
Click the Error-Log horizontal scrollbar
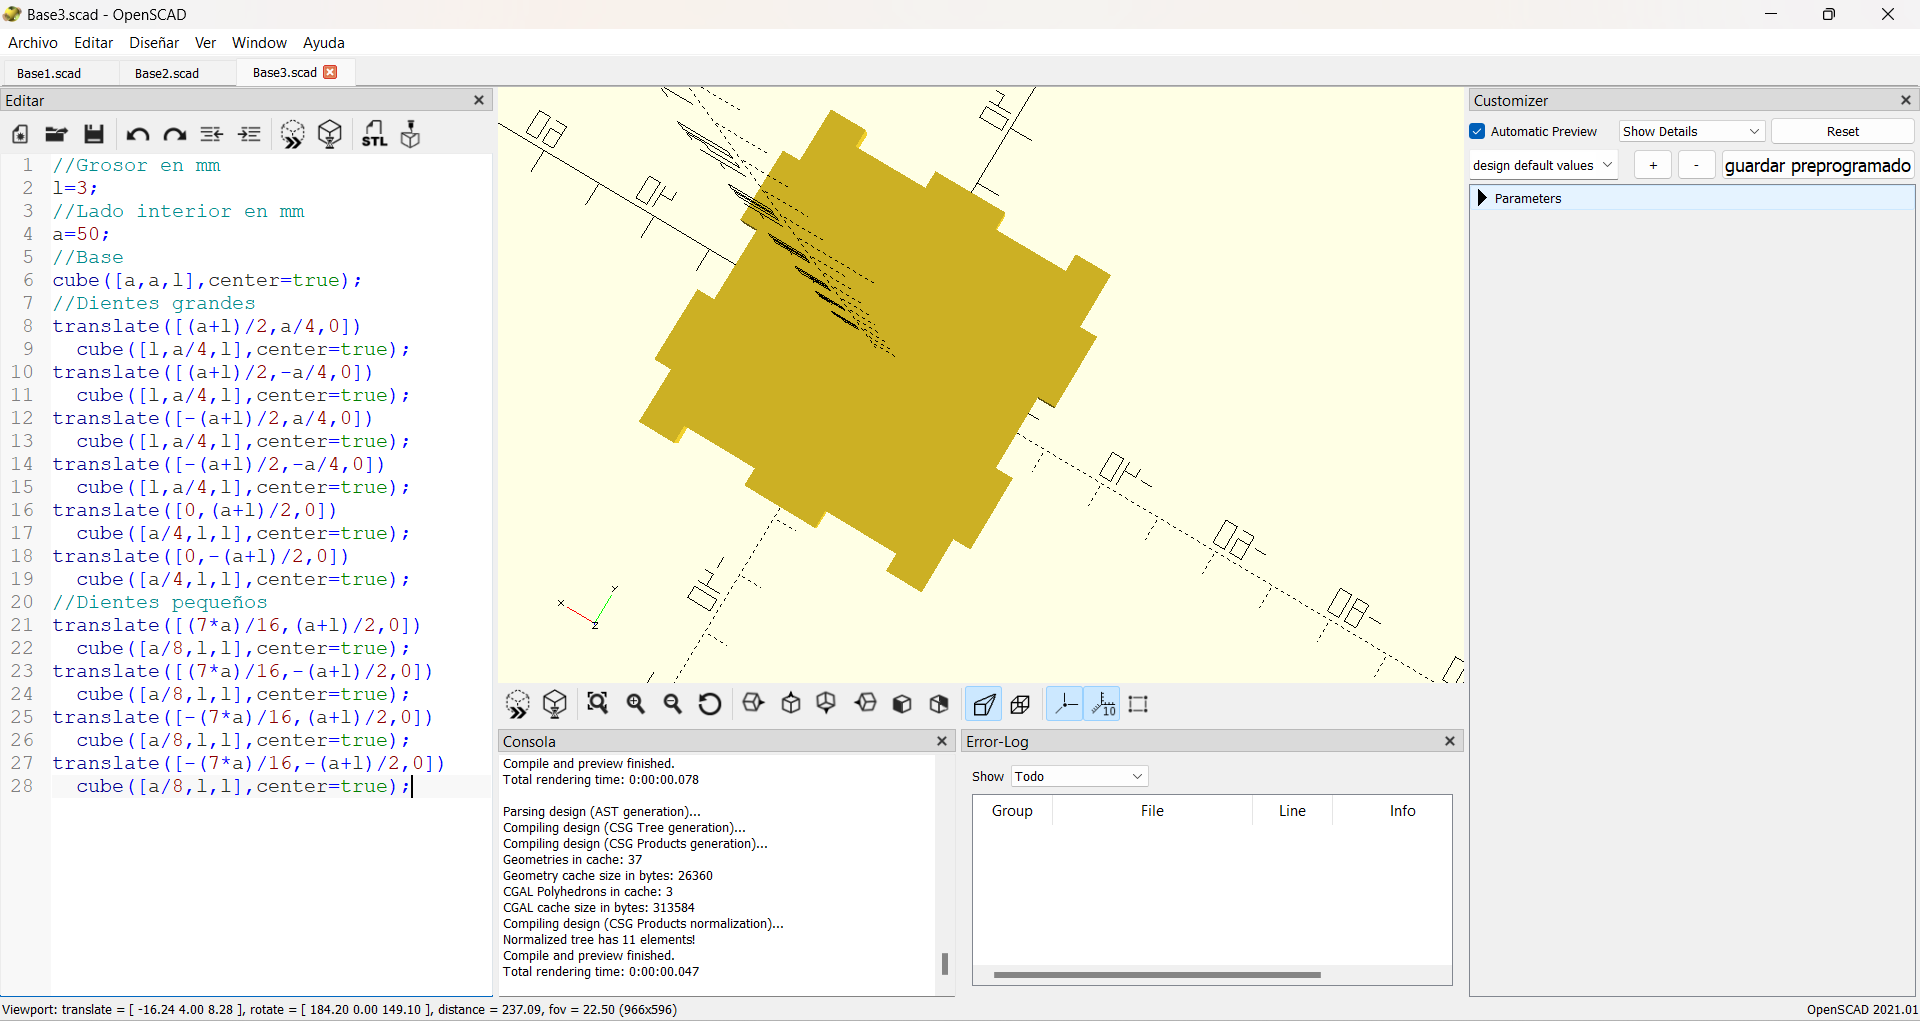1157,975
